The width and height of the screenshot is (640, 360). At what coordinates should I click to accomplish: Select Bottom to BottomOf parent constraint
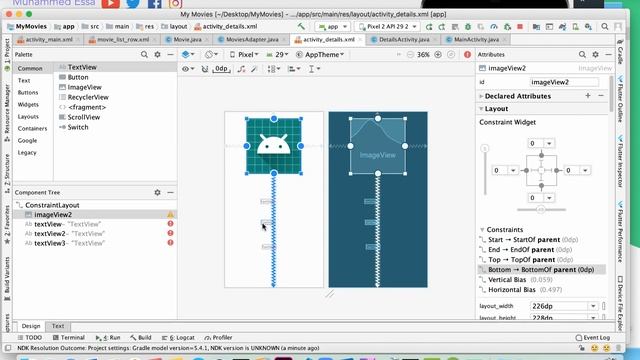(x=541, y=270)
